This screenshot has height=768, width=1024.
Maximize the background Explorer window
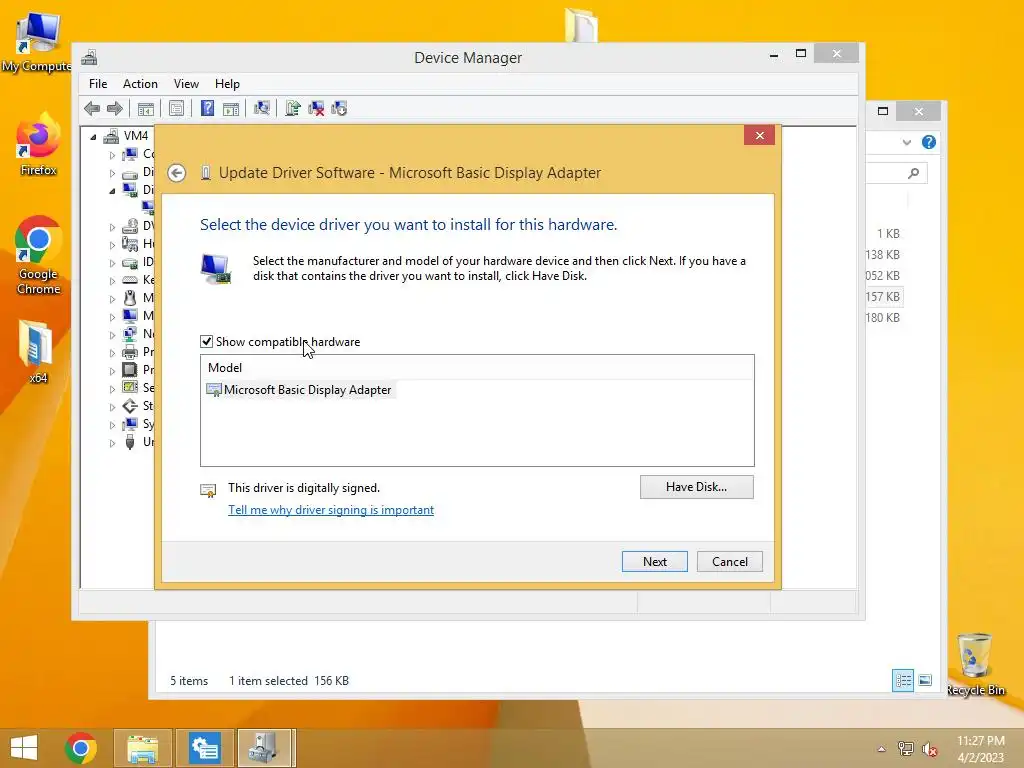(x=883, y=111)
